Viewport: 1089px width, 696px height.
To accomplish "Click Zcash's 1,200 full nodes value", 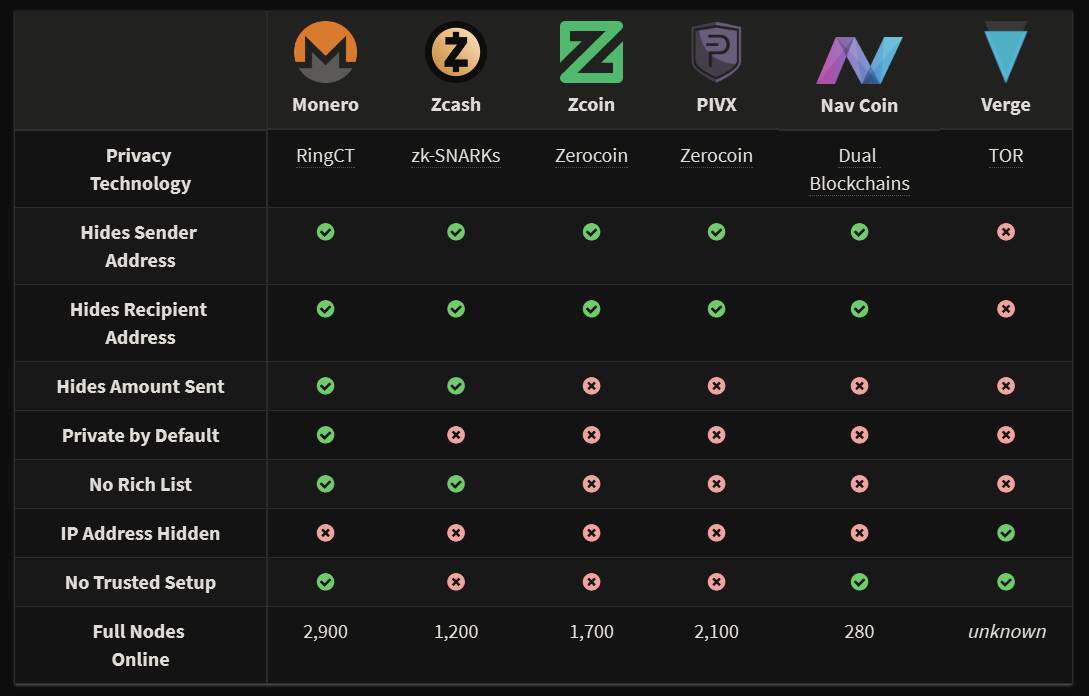I will click(456, 631).
